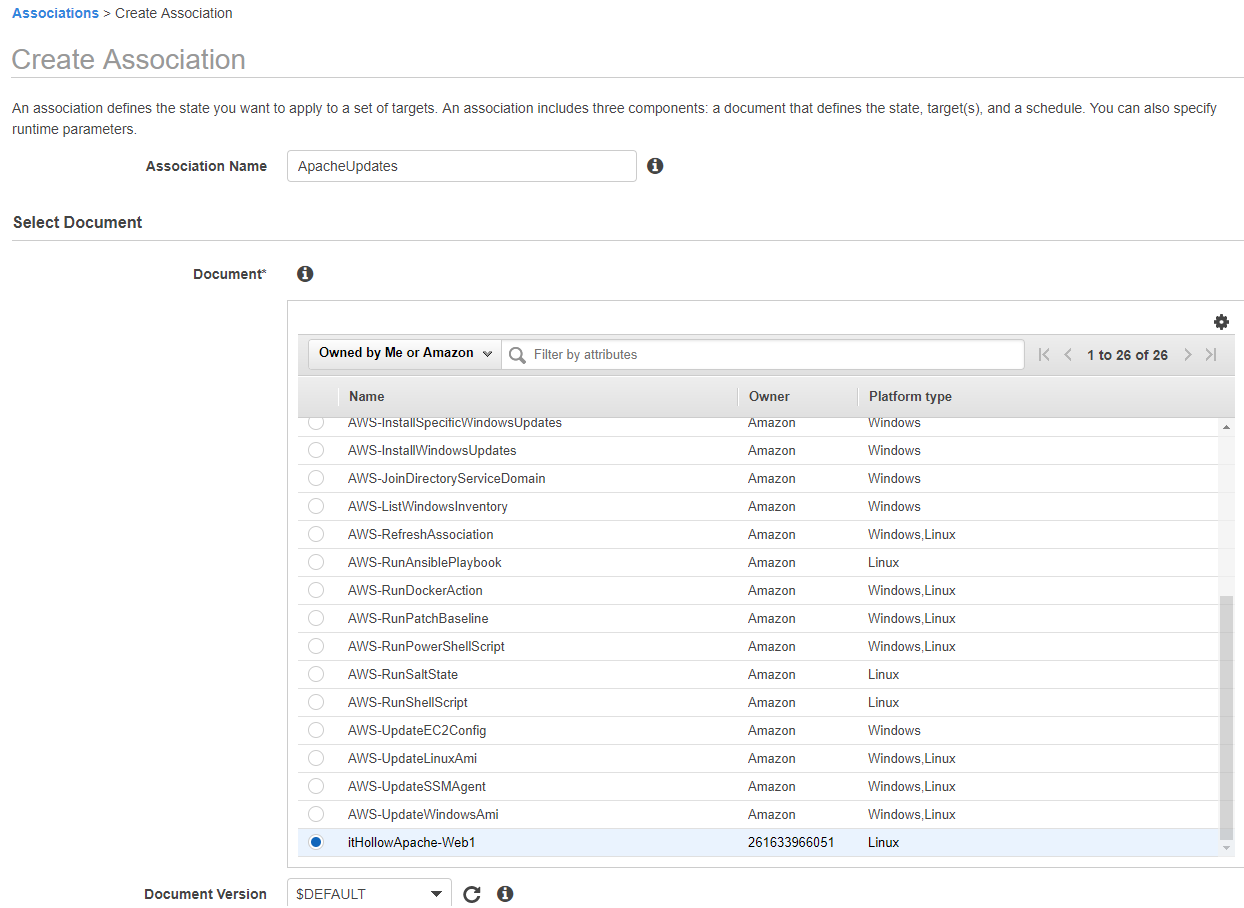
Task: Click the info icon beside Association Name
Action: click(655, 166)
